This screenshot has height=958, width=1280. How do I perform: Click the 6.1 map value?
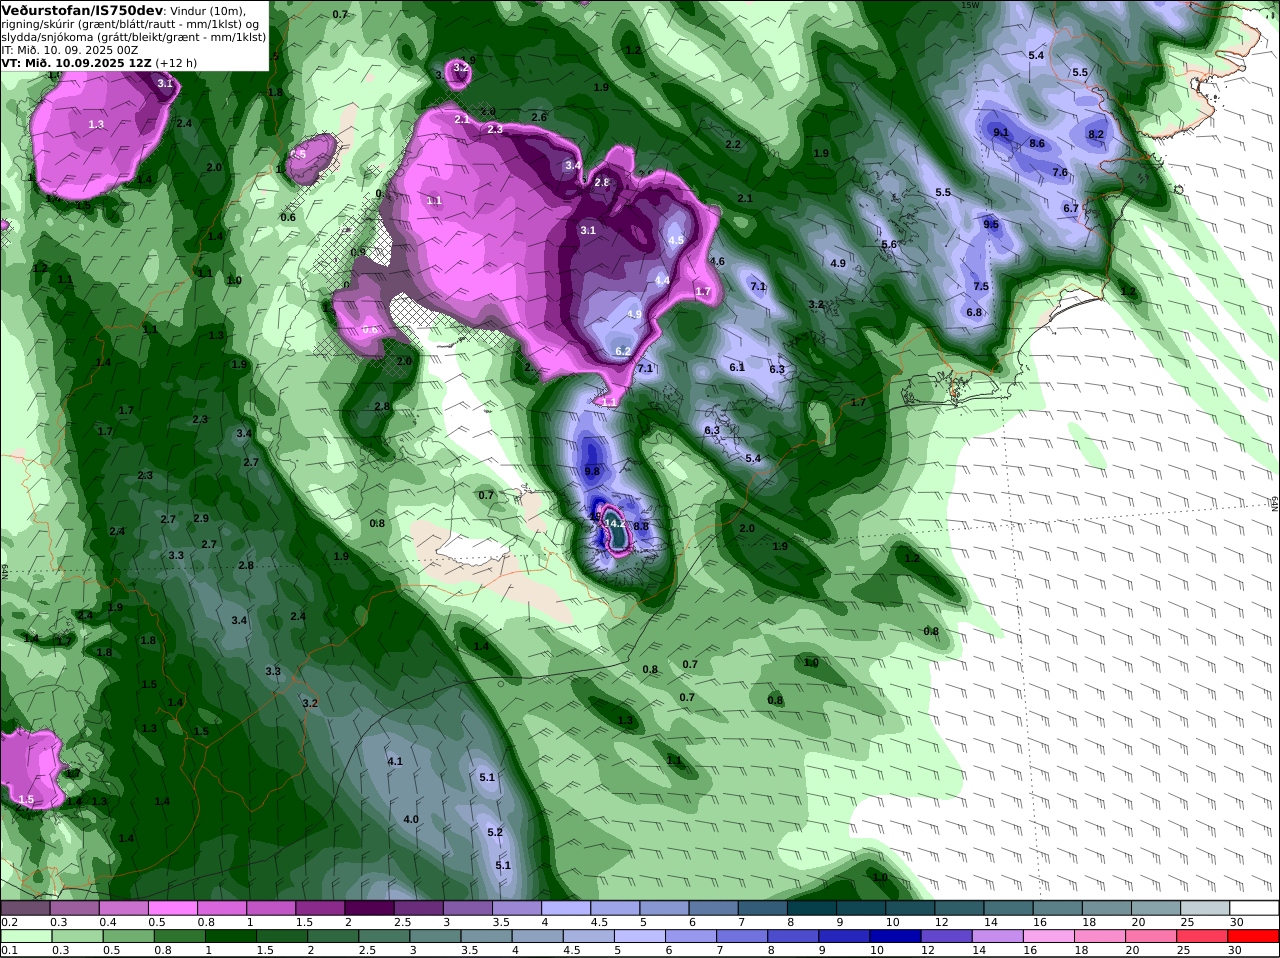737,367
